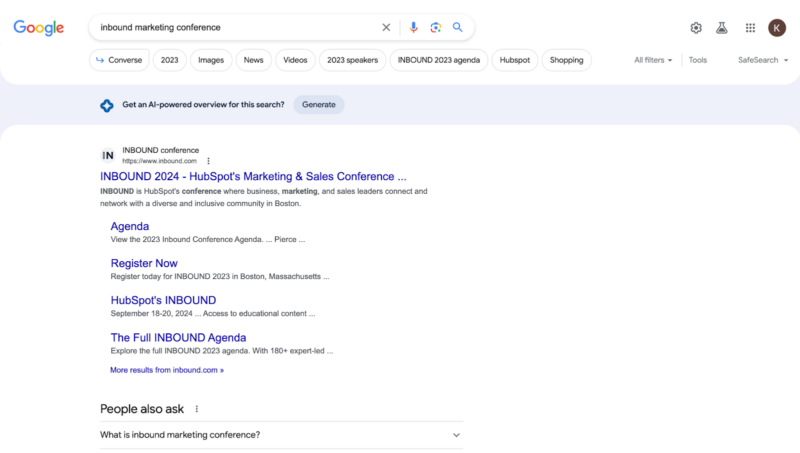The height and width of the screenshot is (453, 800).
Task: Open the People also ask options menu
Action: tap(197, 409)
